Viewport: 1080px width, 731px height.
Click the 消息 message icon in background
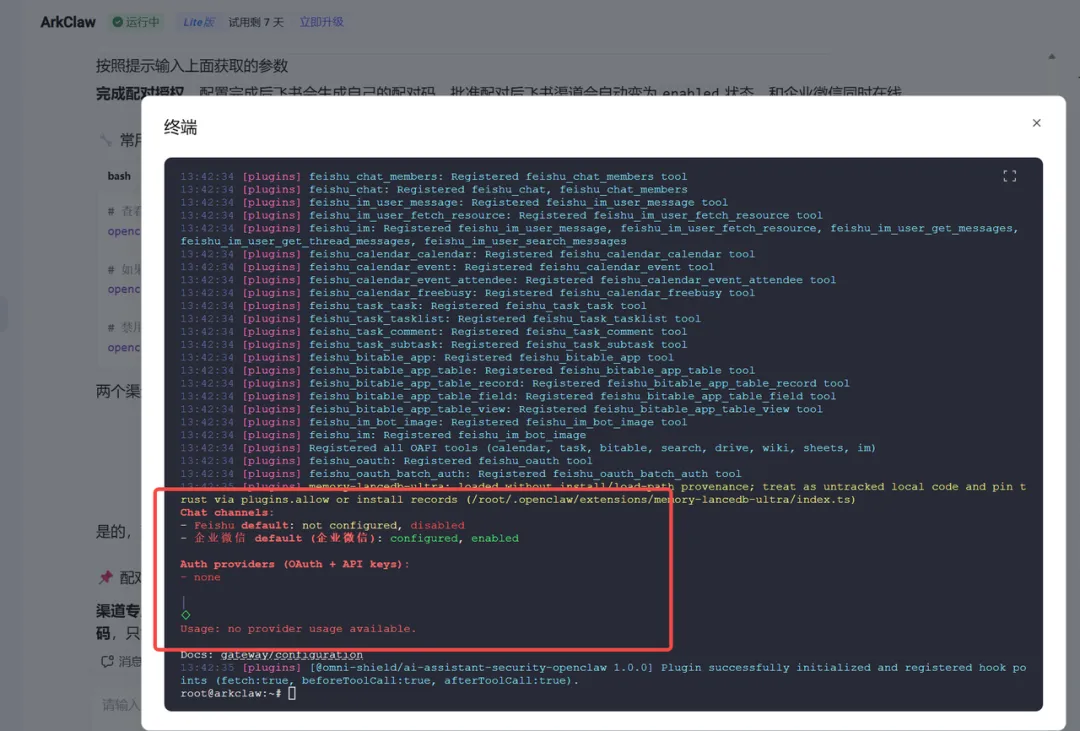tap(107, 661)
